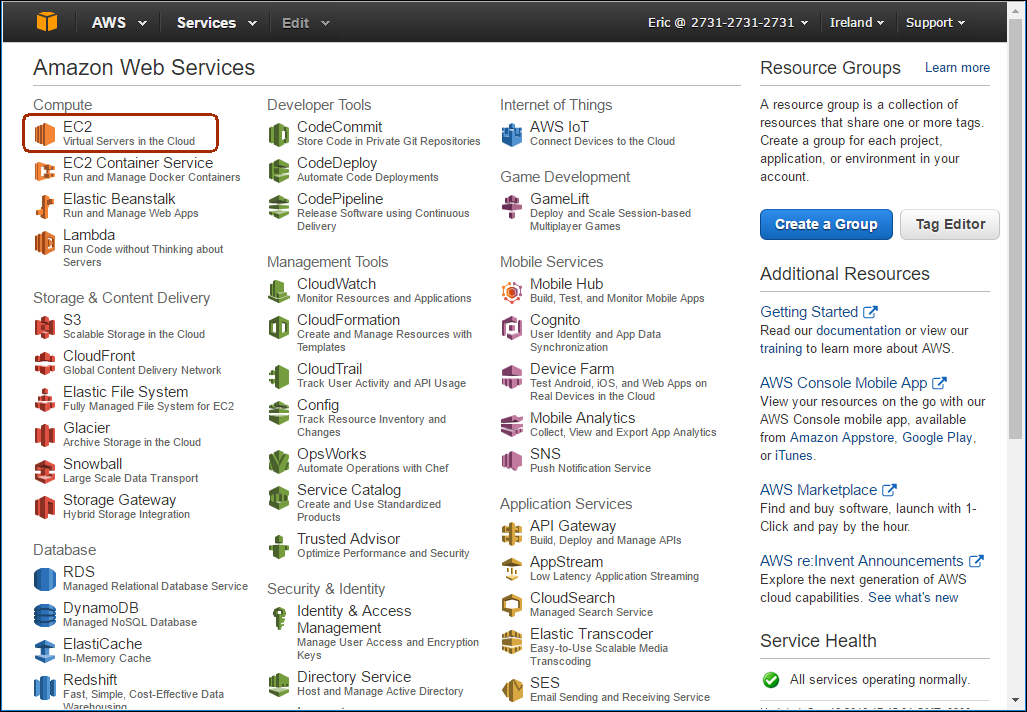Viewport: 1027px width, 712px height.
Task: Open the training link
Action: tap(780, 348)
